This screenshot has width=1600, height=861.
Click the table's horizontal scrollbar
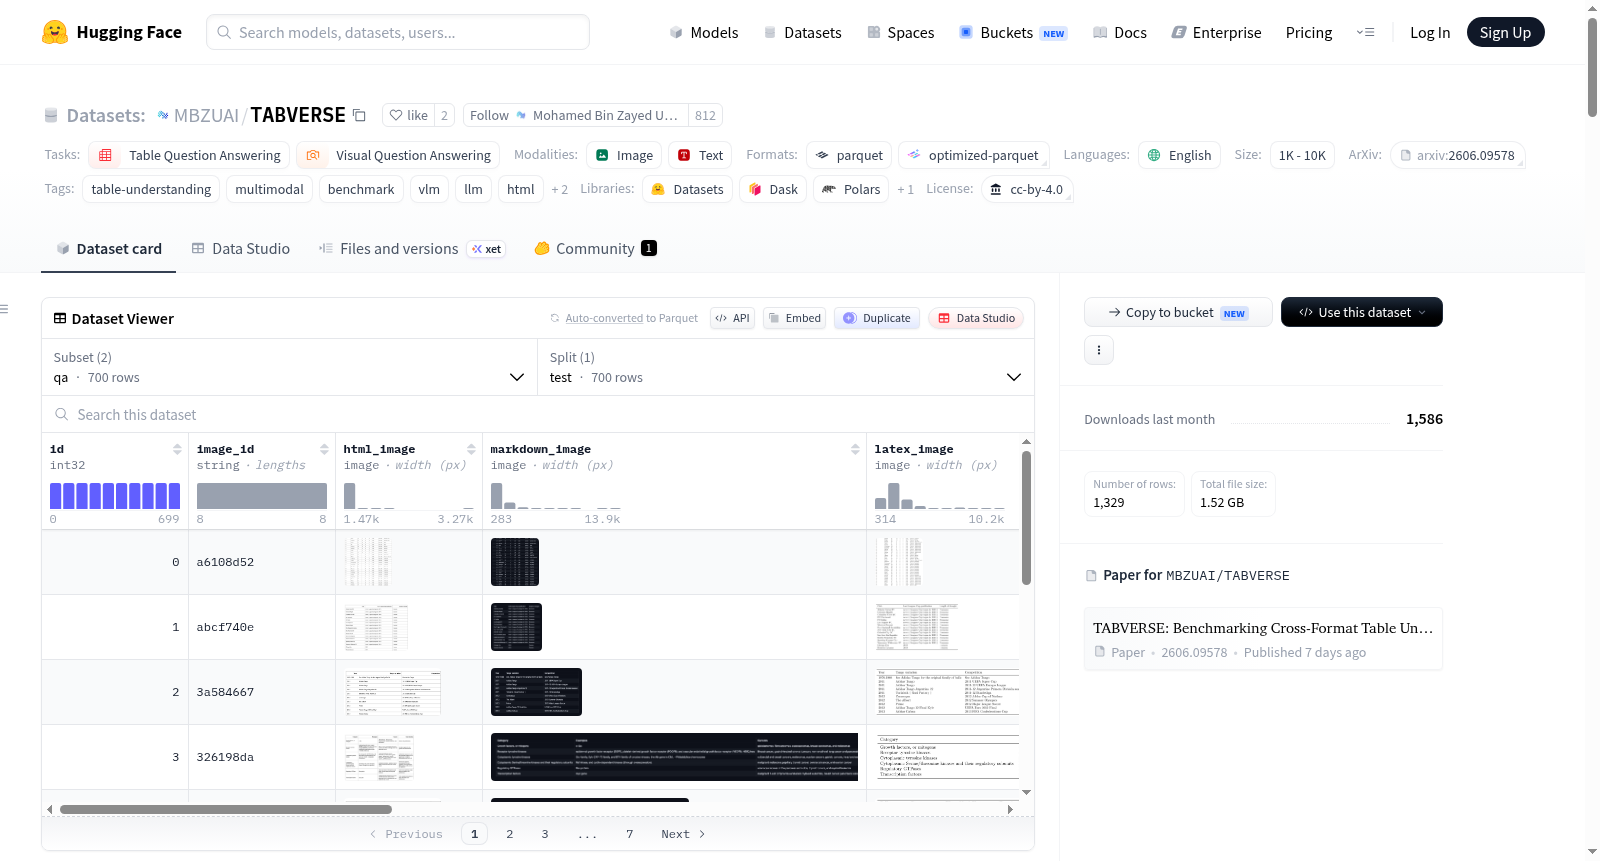(x=226, y=809)
